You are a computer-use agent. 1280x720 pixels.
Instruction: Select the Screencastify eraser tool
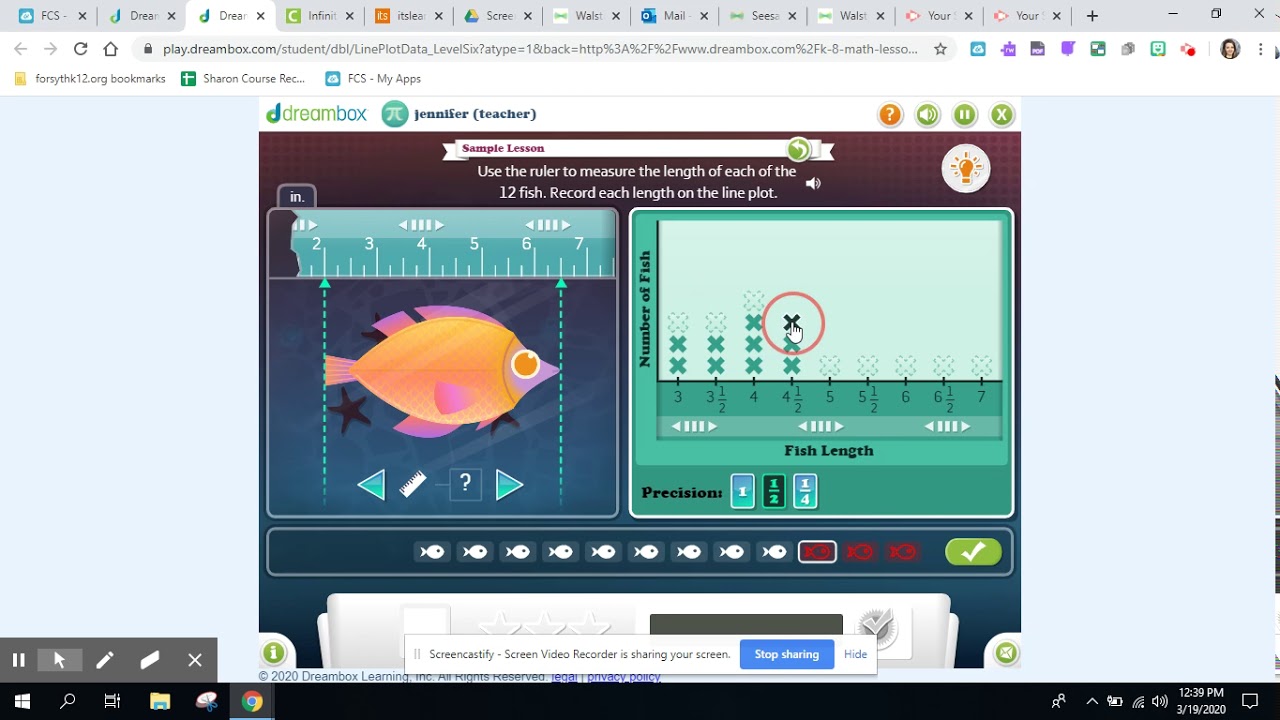[x=150, y=660]
